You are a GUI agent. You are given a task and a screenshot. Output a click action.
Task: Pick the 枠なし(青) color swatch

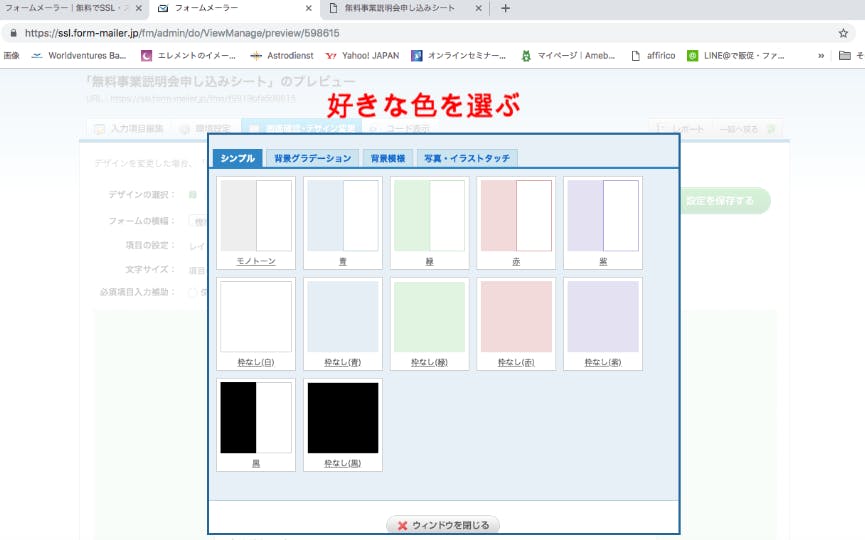coord(343,317)
